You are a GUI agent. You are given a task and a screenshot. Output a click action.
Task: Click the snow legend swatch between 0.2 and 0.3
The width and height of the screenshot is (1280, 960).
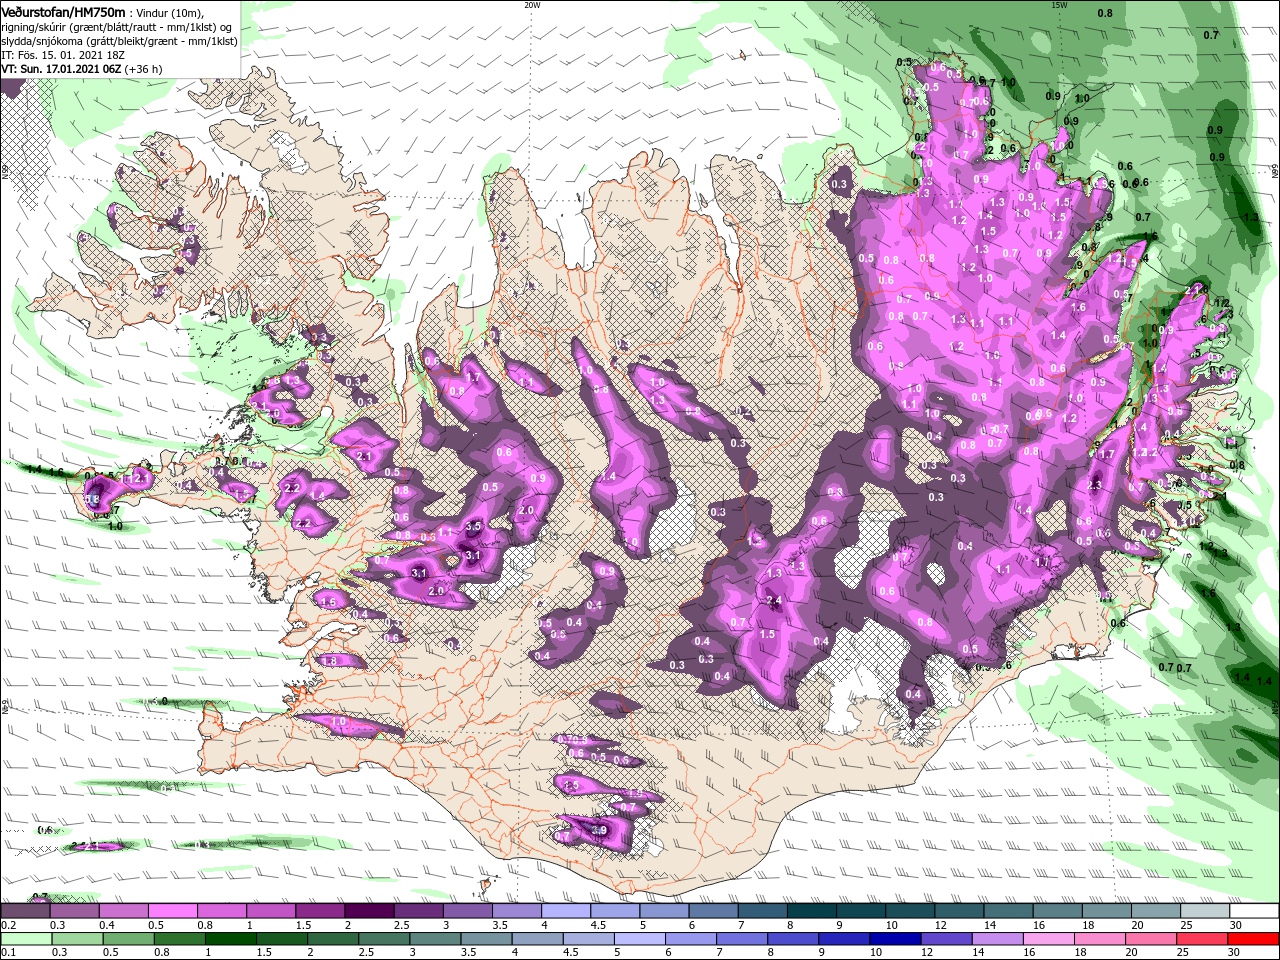(25, 911)
